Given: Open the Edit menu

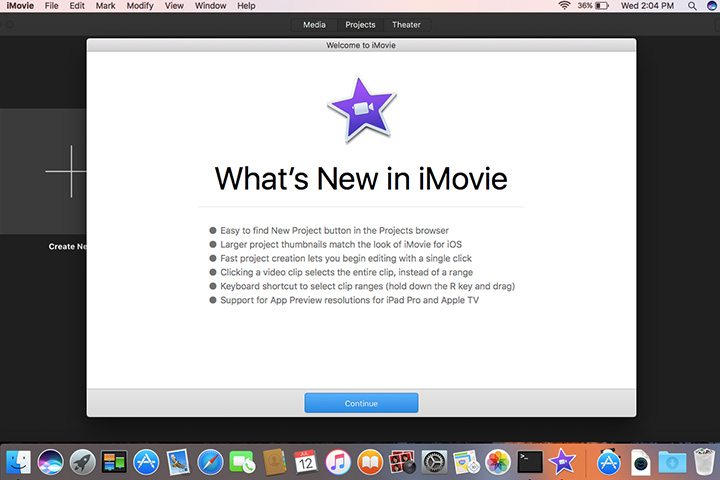Looking at the screenshot, I should (x=77, y=6).
